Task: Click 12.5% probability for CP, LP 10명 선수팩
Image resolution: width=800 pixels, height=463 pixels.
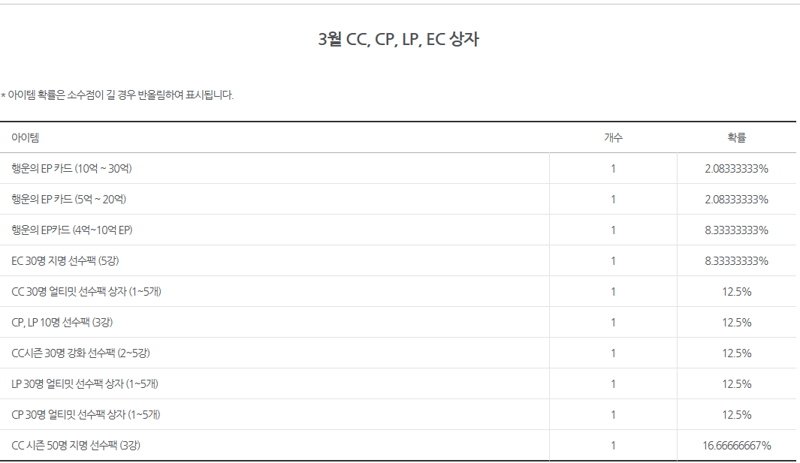Action: [737, 322]
